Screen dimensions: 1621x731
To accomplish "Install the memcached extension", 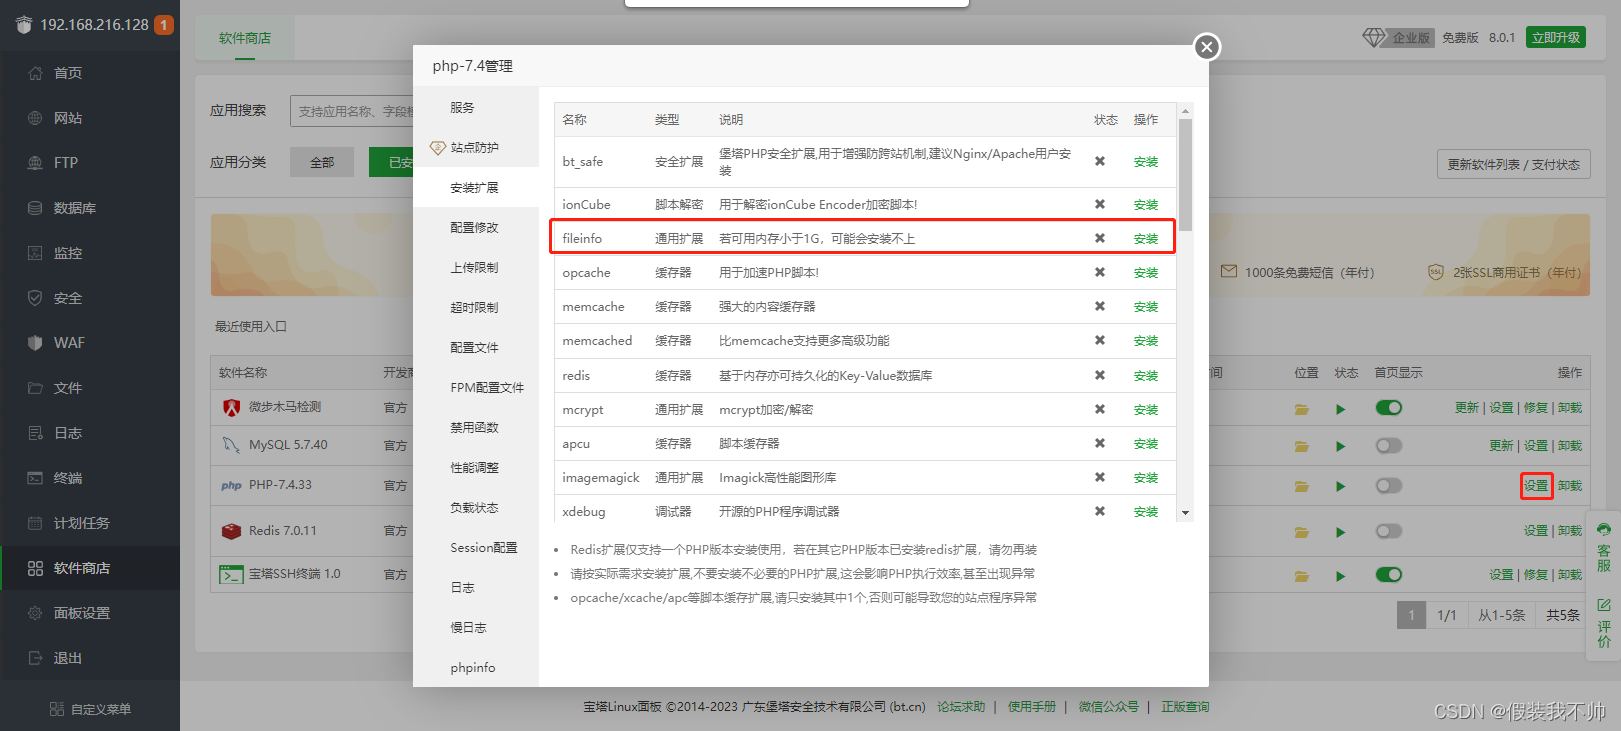I will pos(1145,341).
